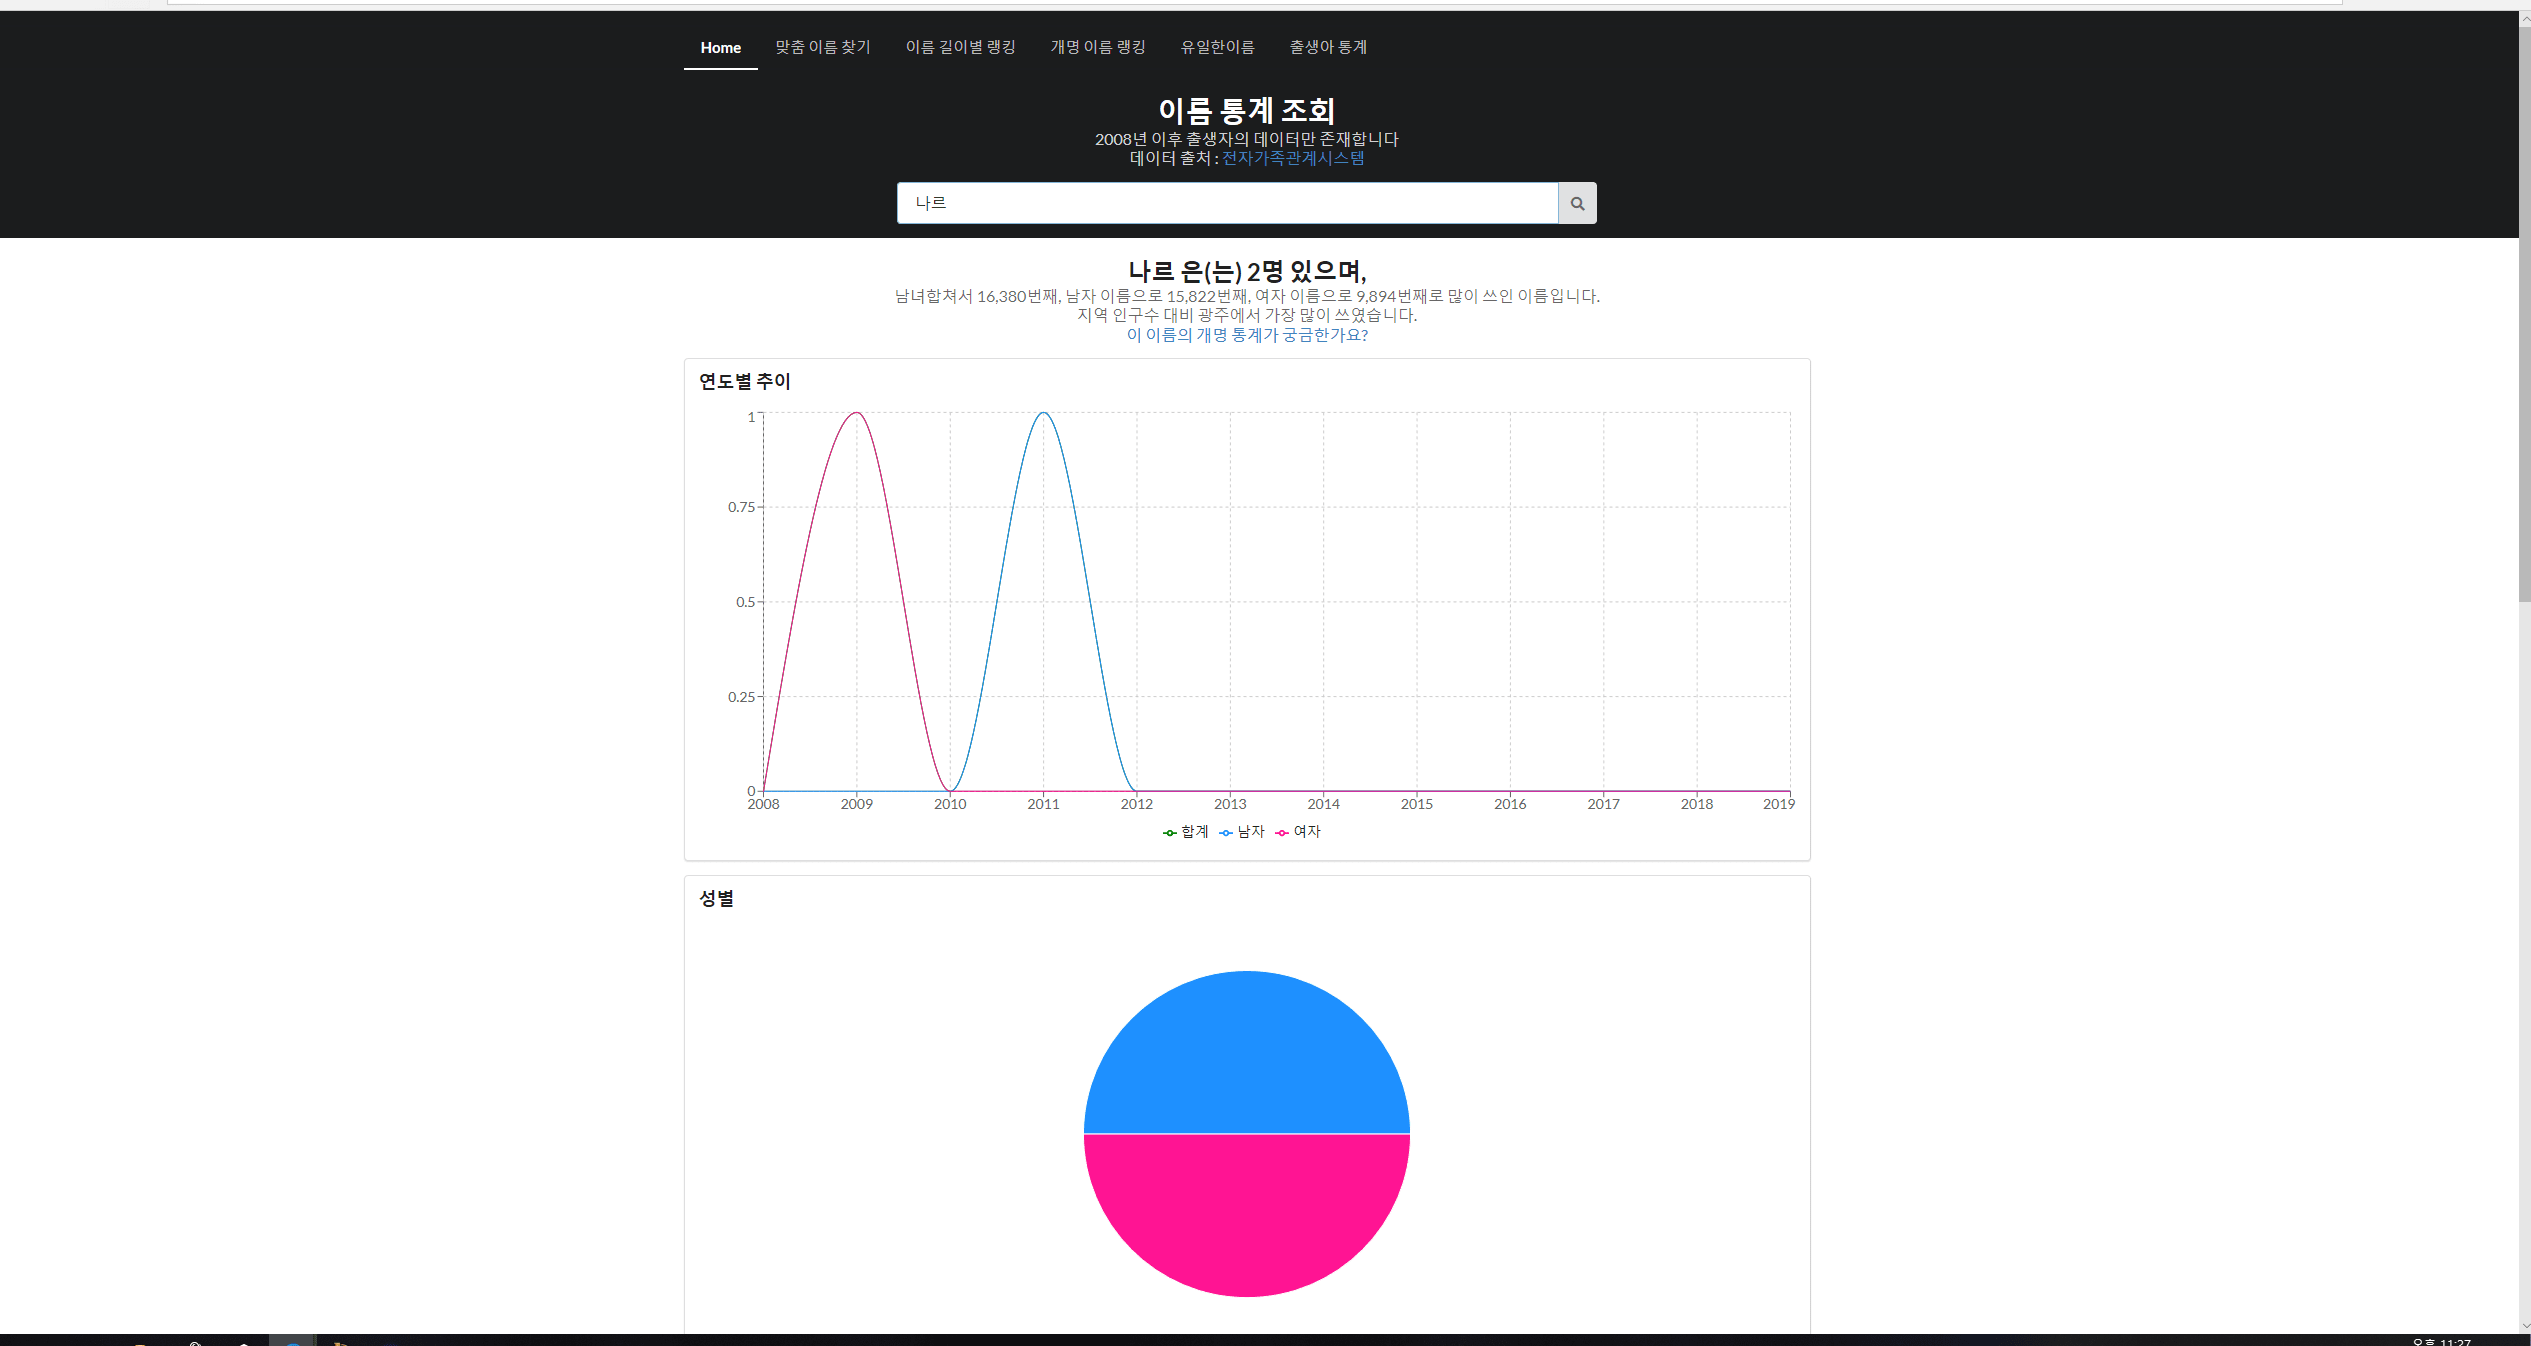Go to 맞춤 이름 찾기 menu
This screenshot has width=2531, height=1346.
pos(823,47)
